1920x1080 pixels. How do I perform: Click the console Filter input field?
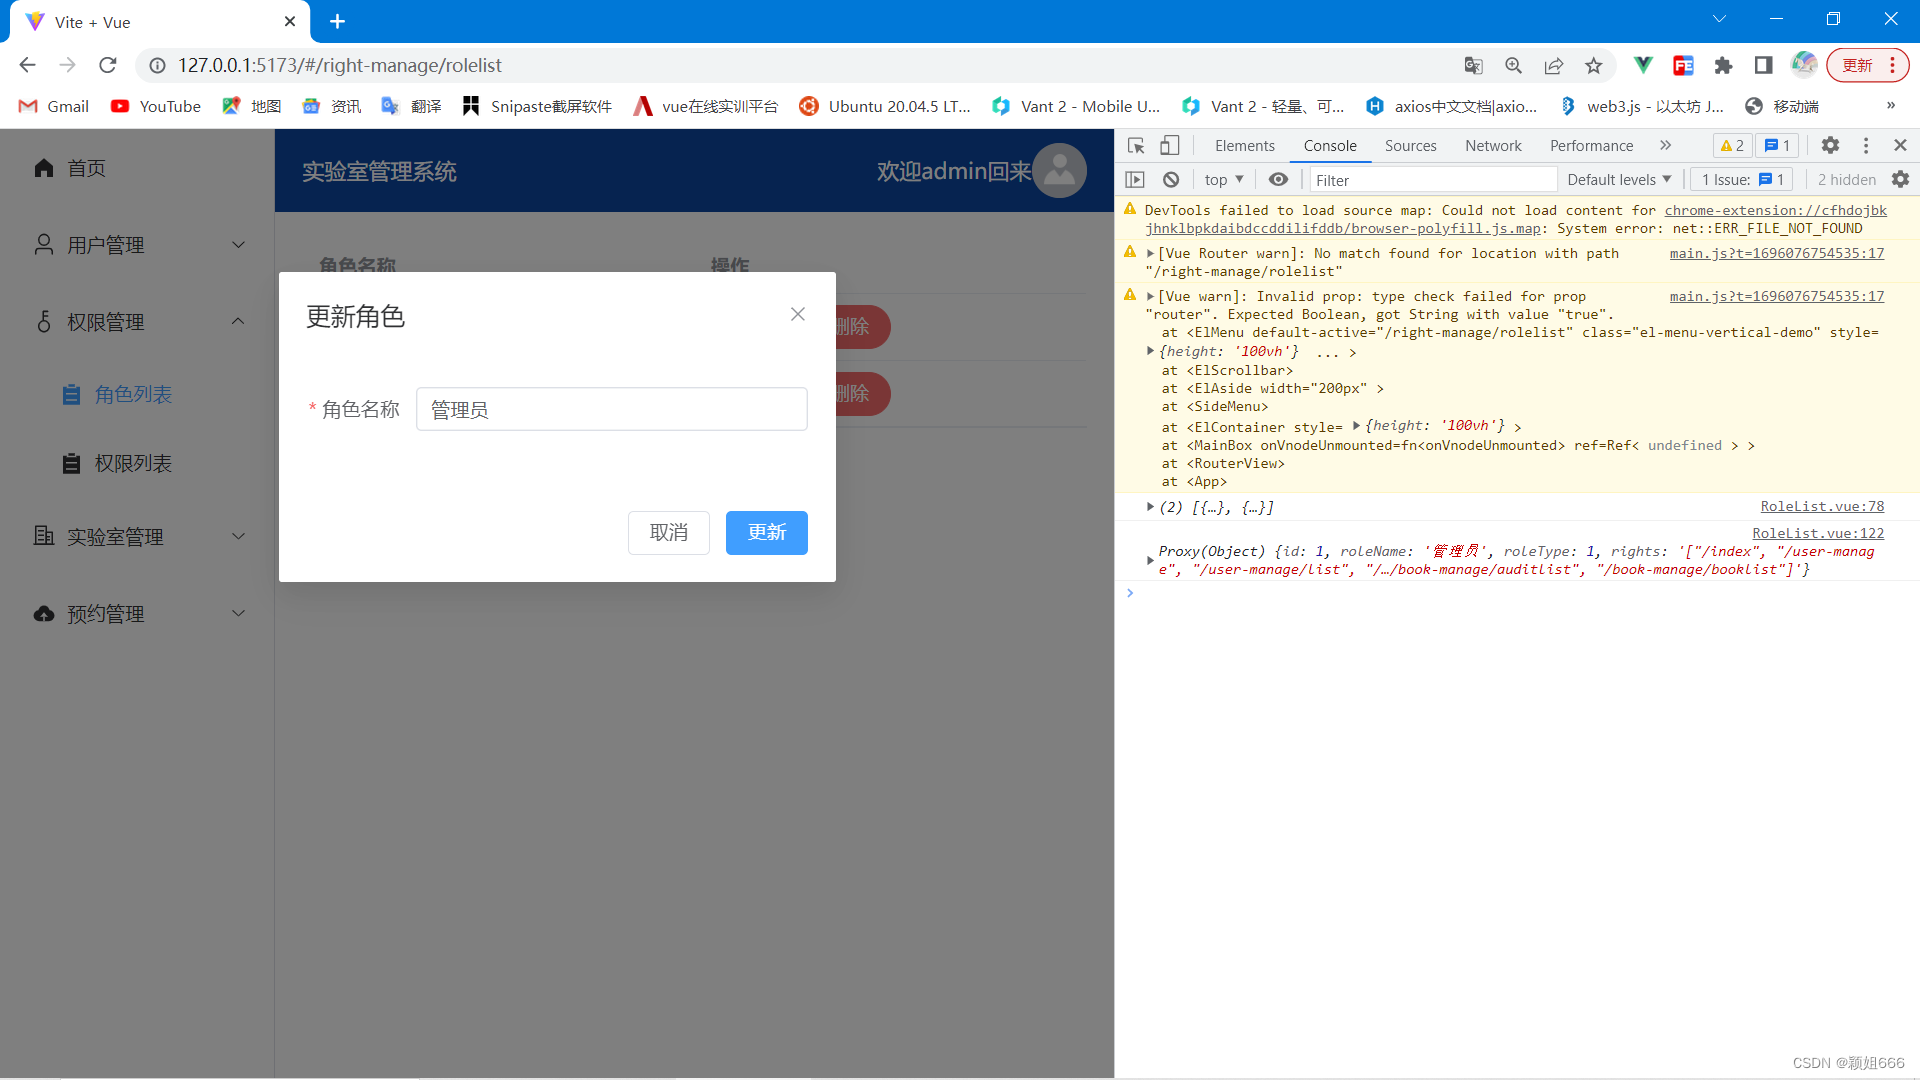1430,179
